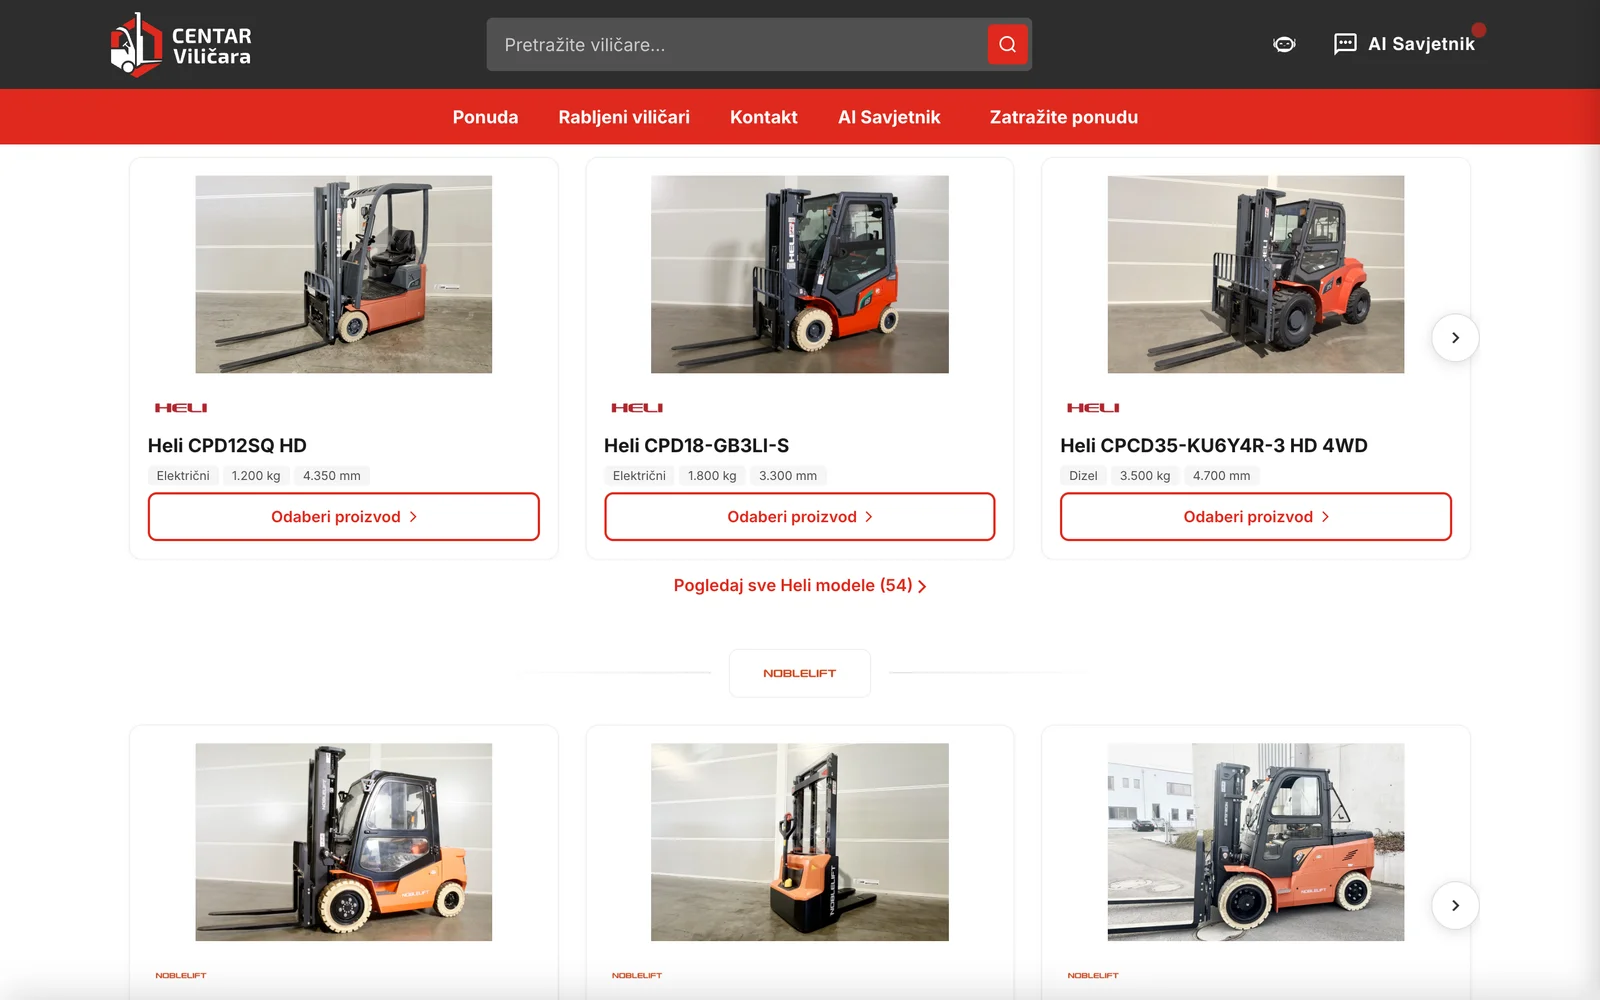Open Rabljeni viličari in the navigation bar

point(624,117)
